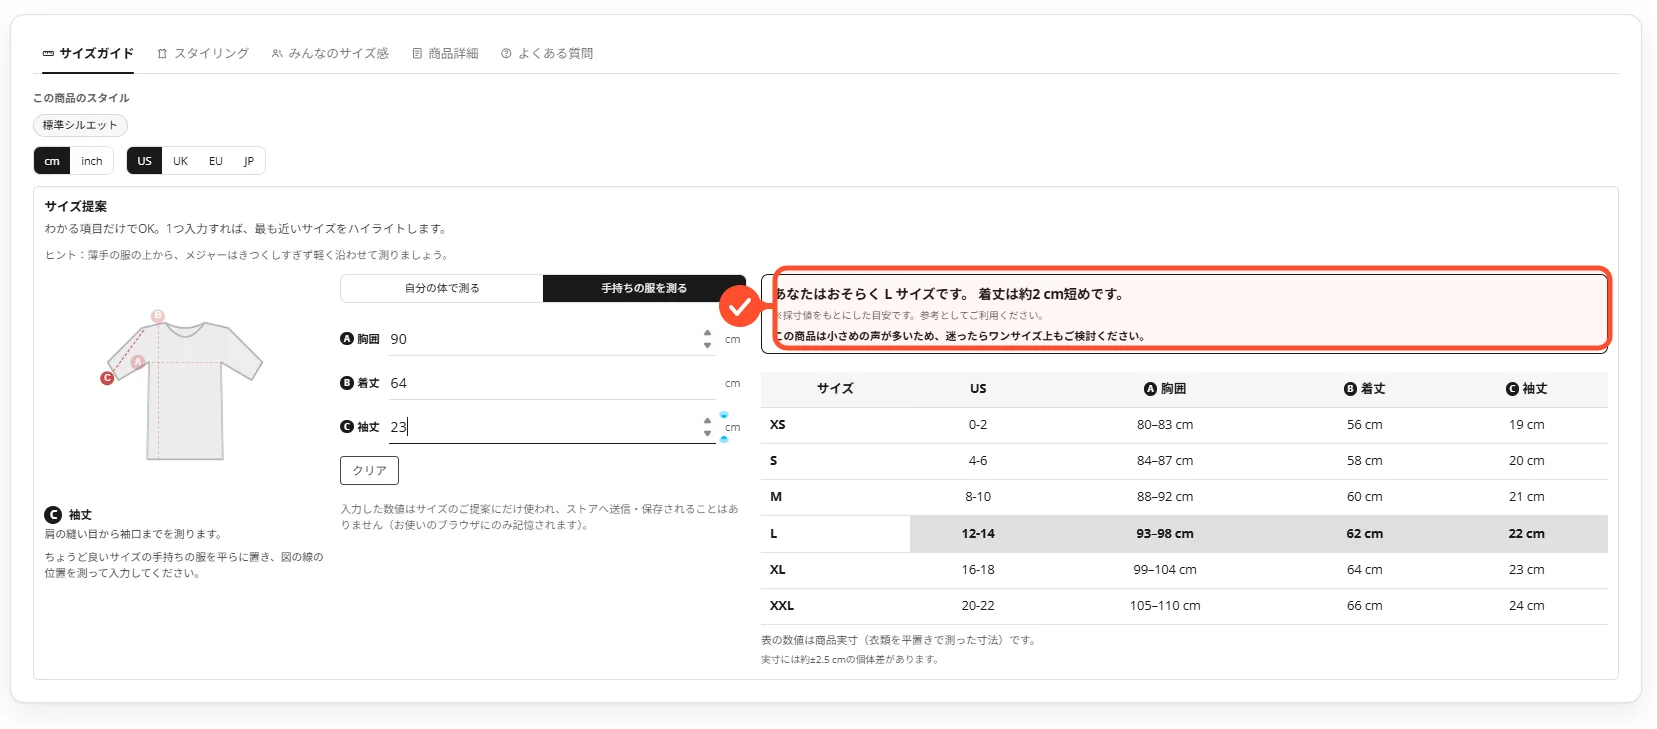This screenshot has height=729, width=1657.
Task: Click the C badge in the 袖丈 description heading
Action: (53, 515)
